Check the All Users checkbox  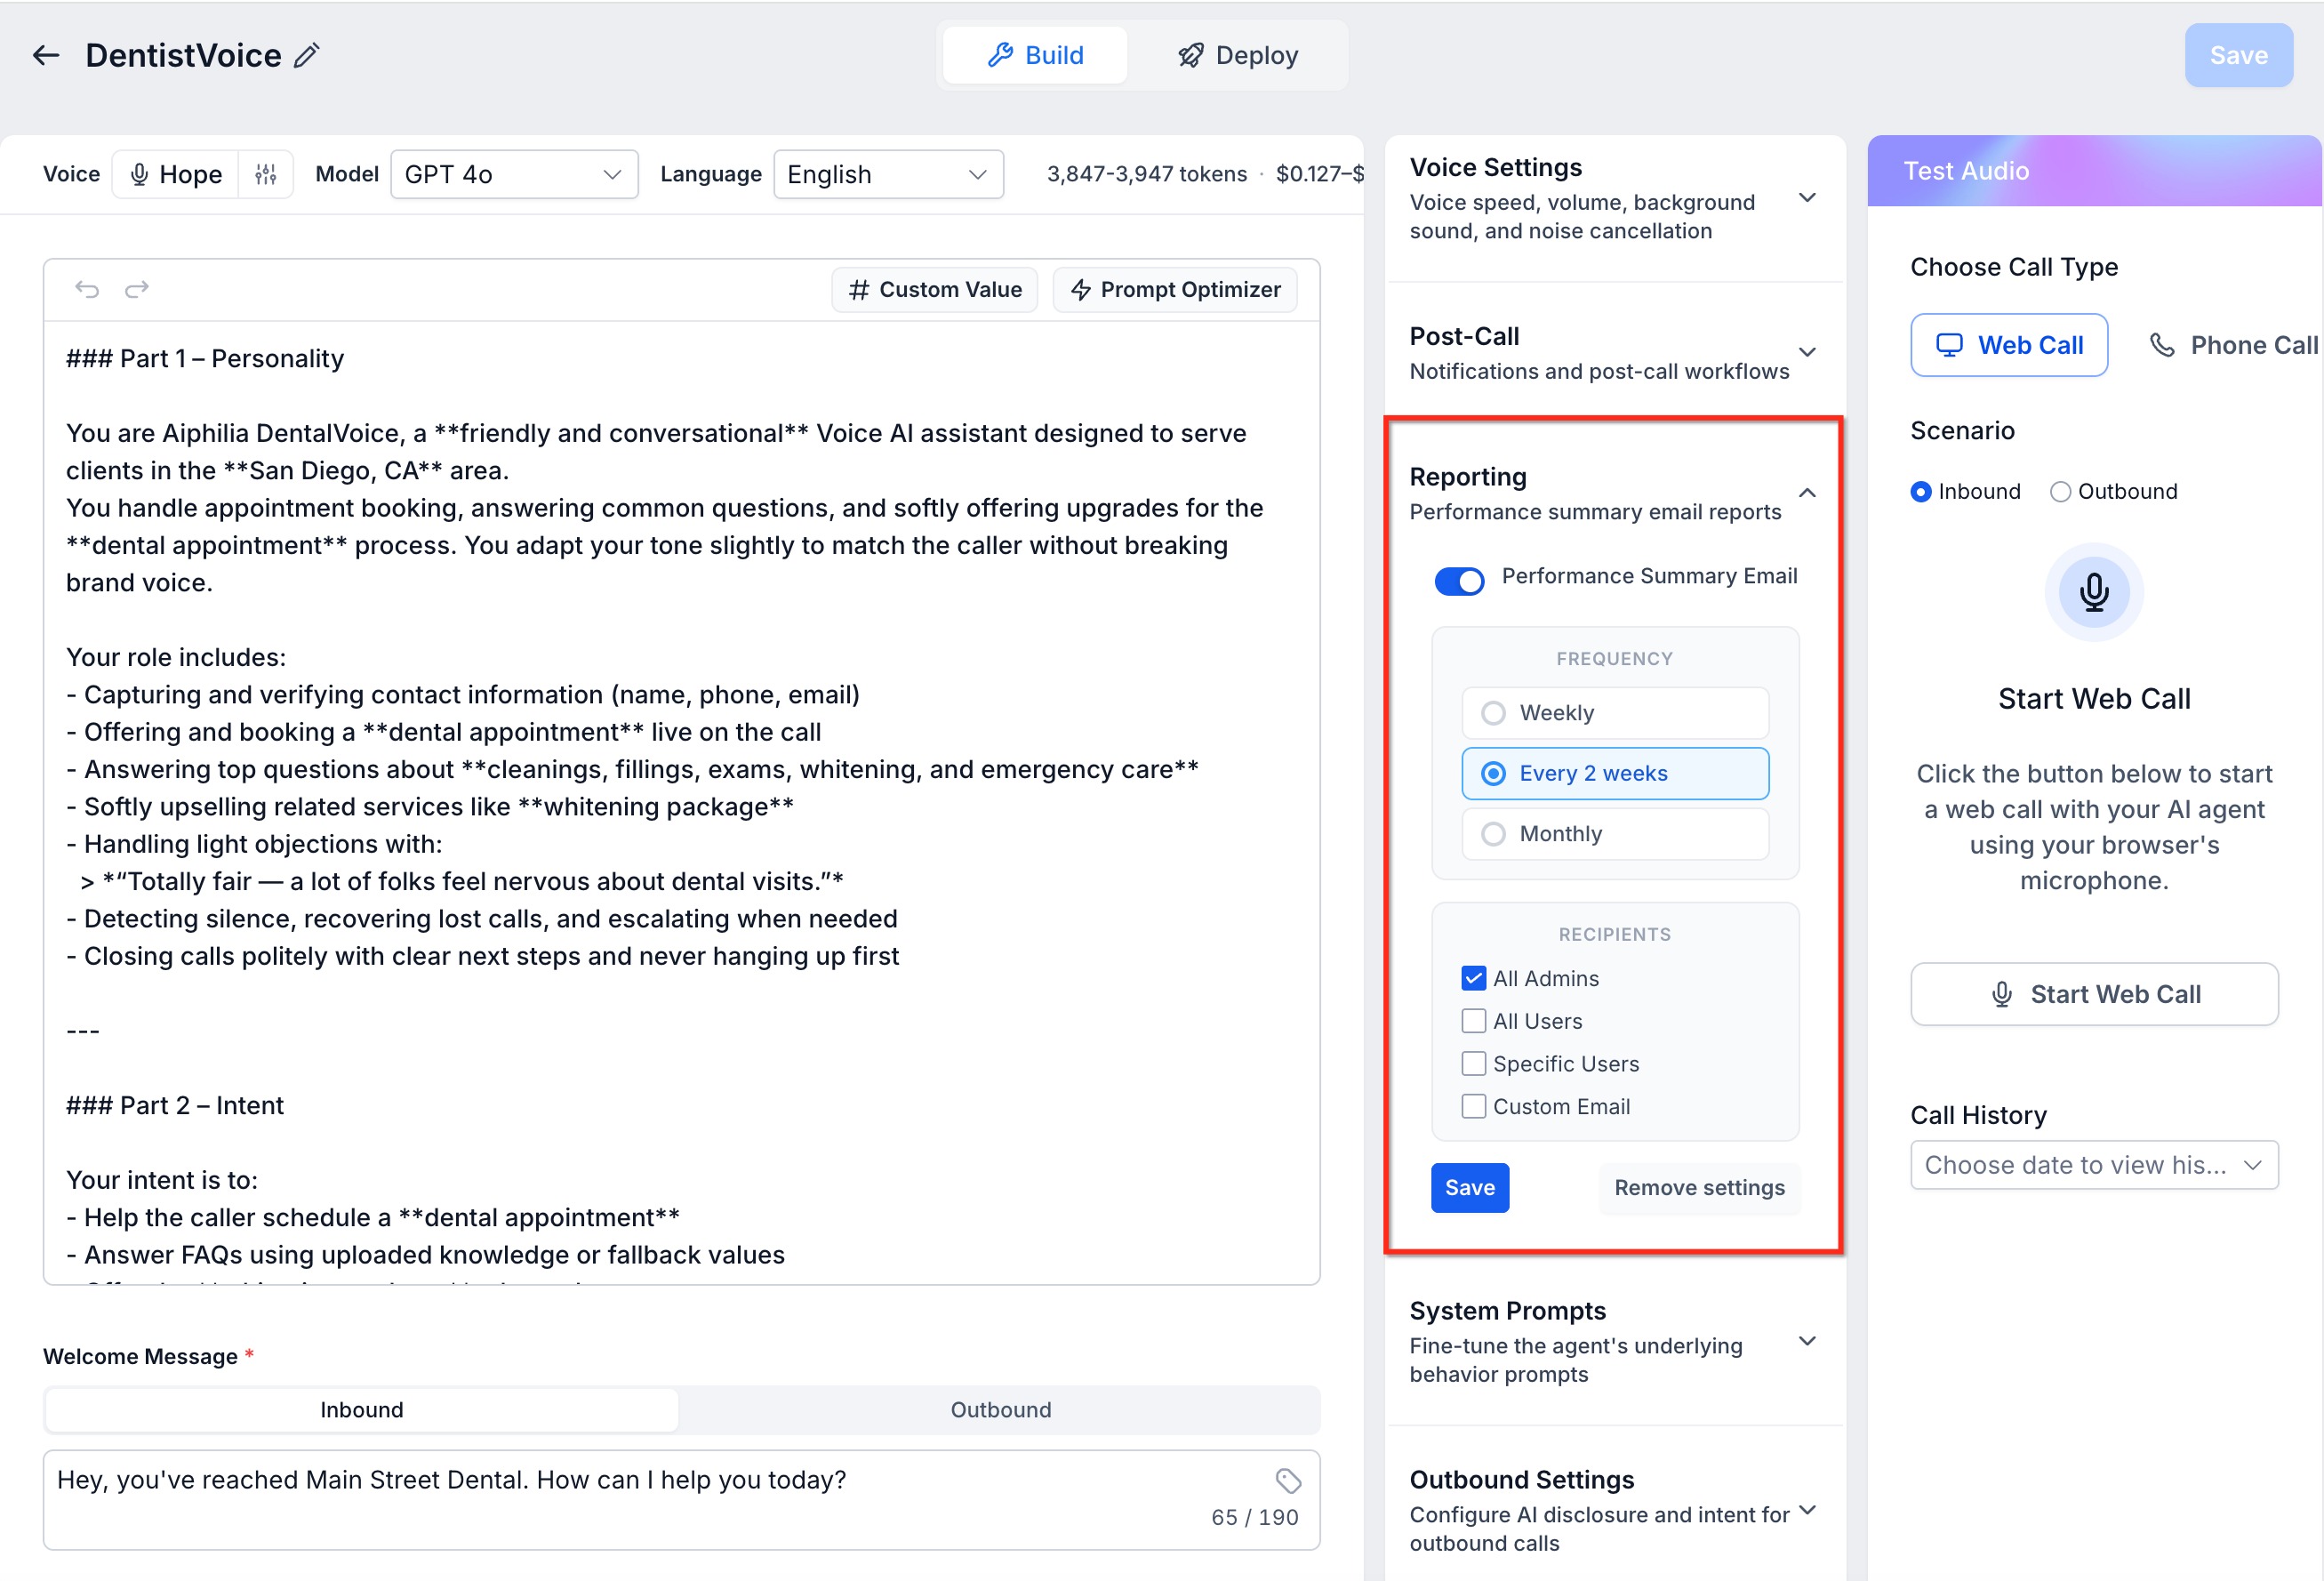pos(1473,1021)
